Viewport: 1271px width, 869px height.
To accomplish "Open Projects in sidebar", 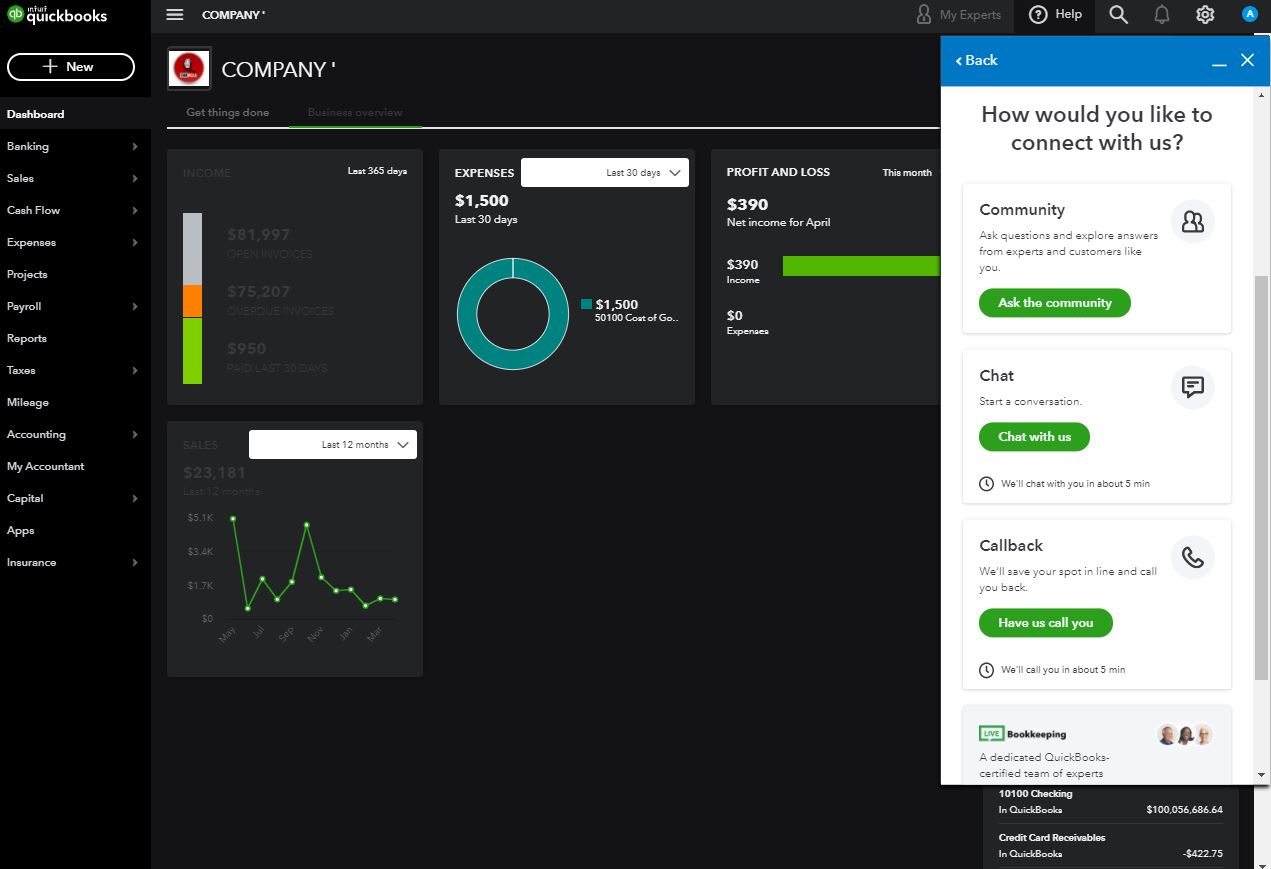I will 75,274.
